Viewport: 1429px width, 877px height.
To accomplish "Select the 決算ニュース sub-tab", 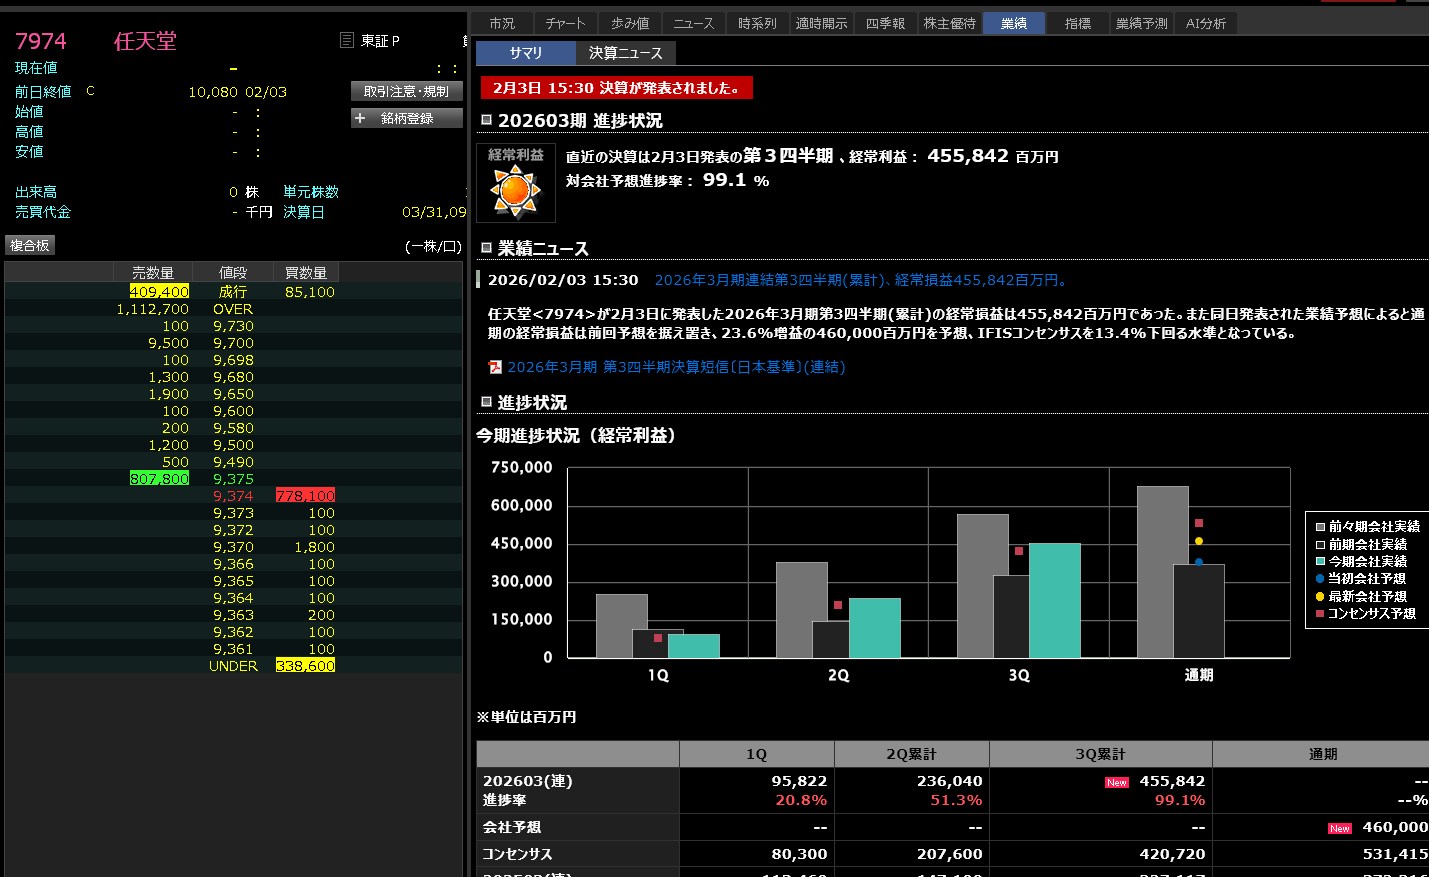I will [x=625, y=53].
